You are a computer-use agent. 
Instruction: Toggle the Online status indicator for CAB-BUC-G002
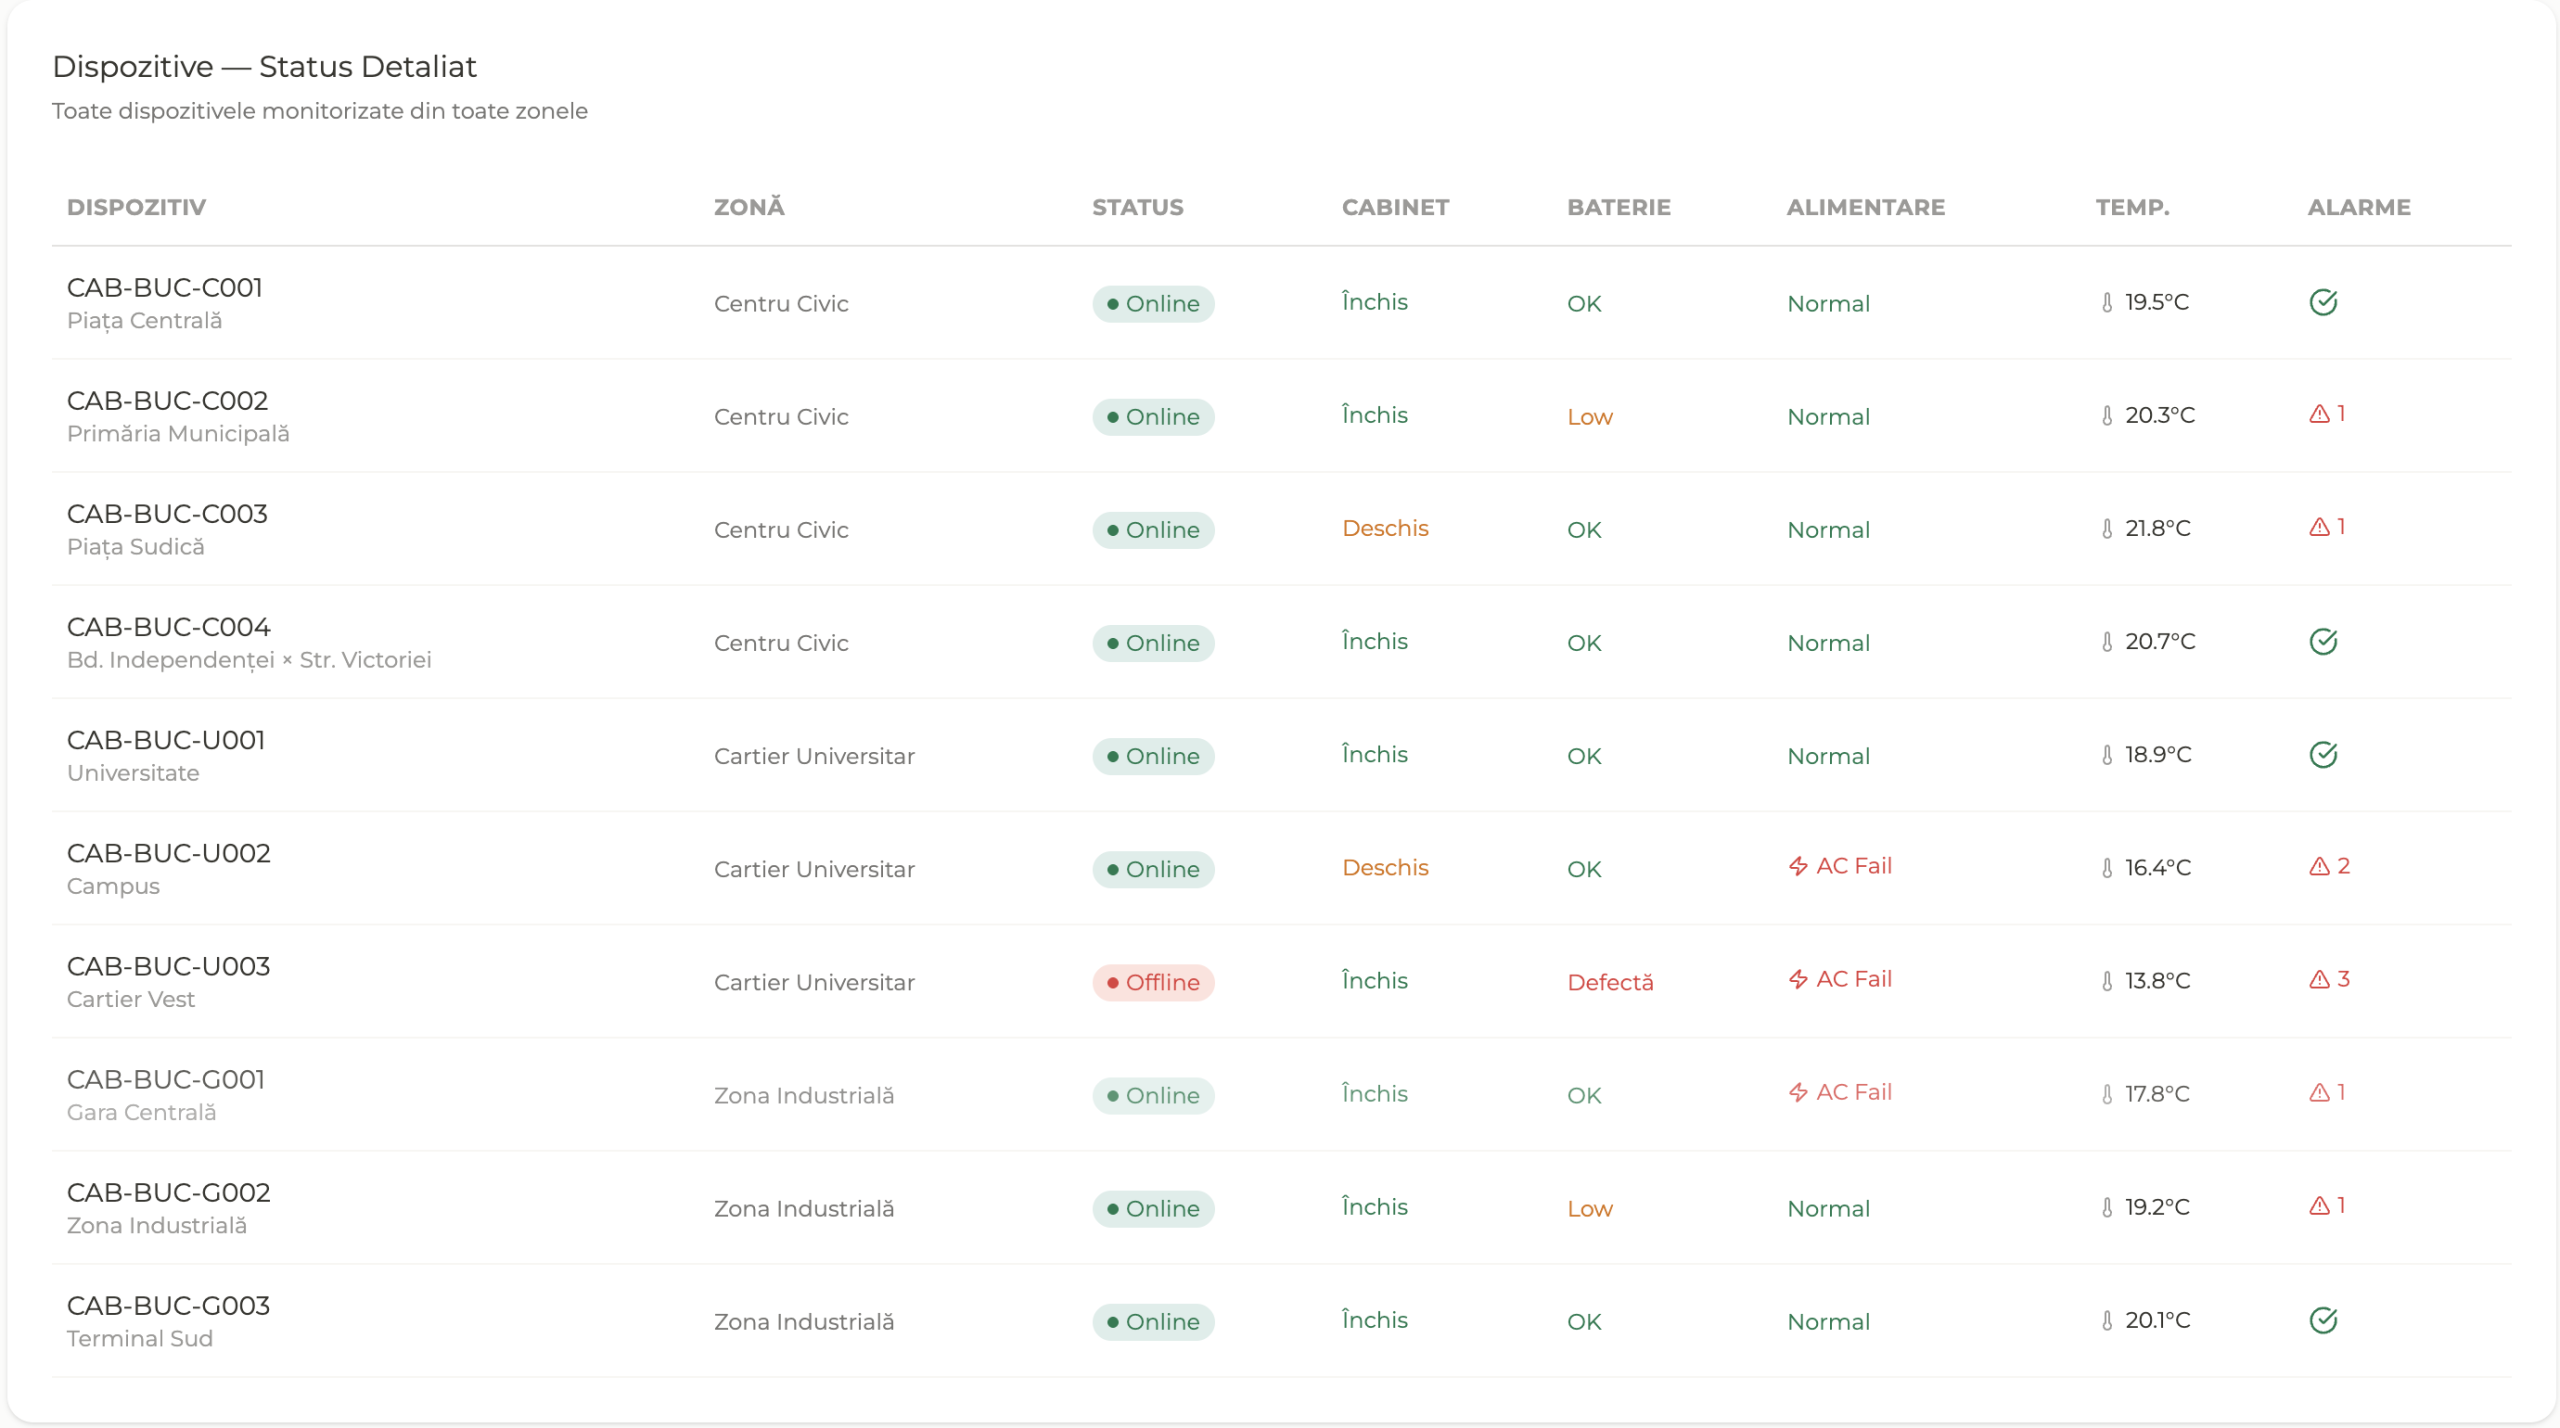point(1153,1208)
